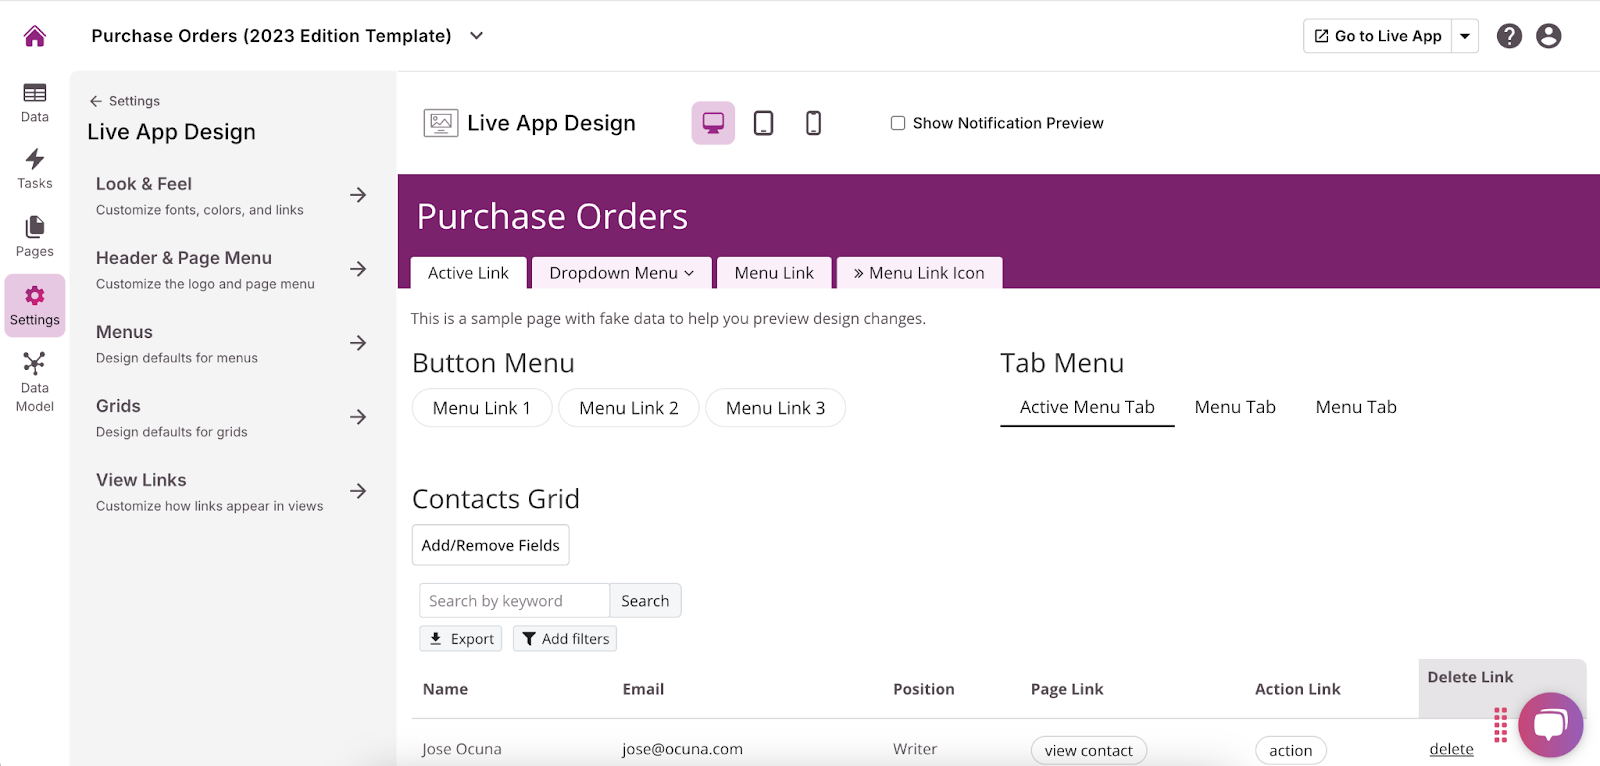Expand the Dropdown Menu in preview header
This screenshot has height=766, width=1600.
click(x=621, y=273)
